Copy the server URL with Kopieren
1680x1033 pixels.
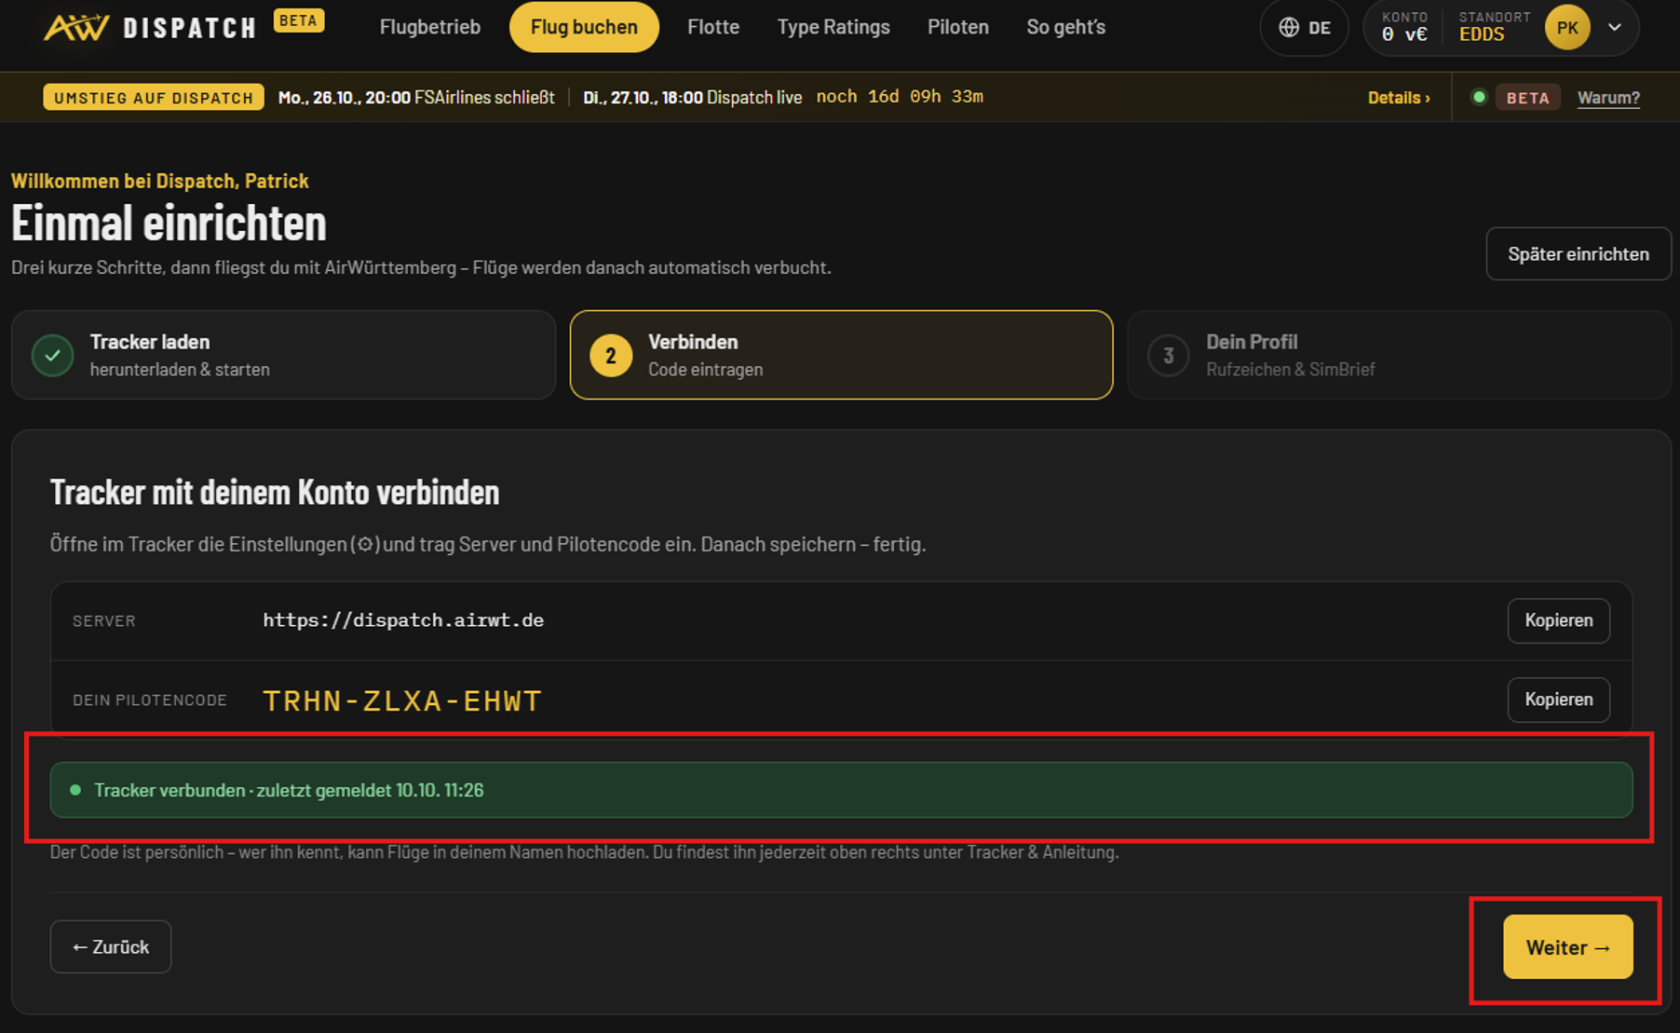click(1558, 620)
